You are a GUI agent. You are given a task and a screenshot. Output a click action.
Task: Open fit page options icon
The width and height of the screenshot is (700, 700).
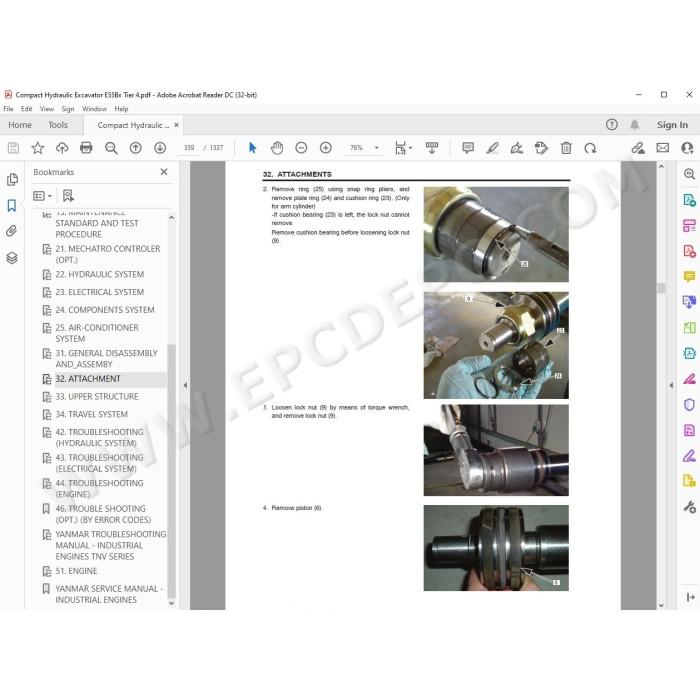pos(403,148)
